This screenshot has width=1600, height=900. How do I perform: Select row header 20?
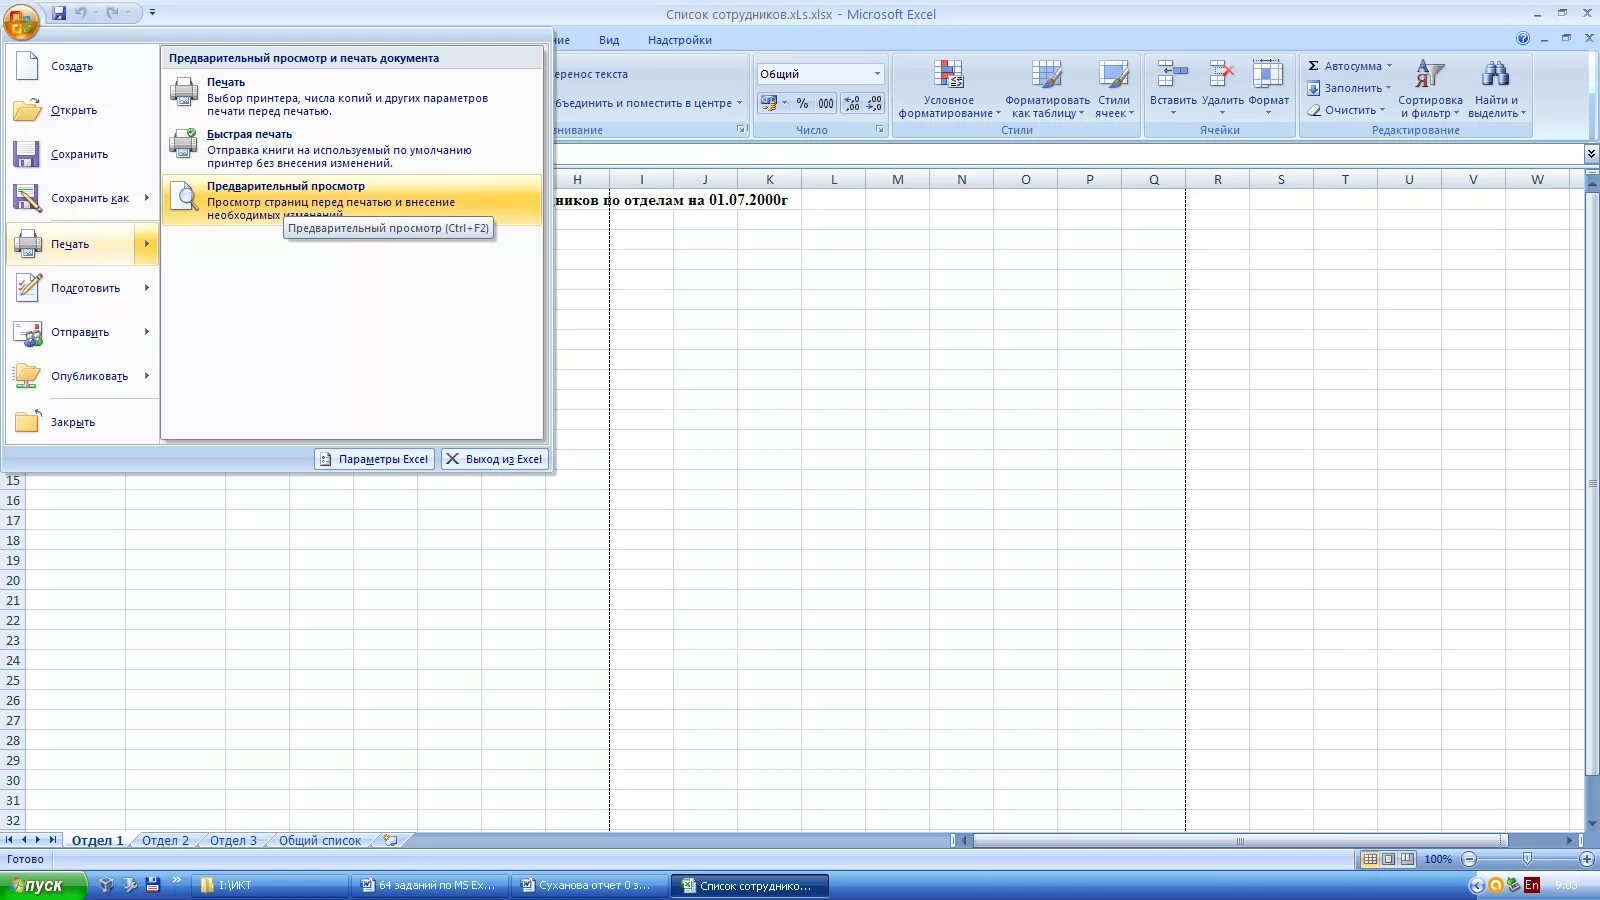tap(13, 580)
